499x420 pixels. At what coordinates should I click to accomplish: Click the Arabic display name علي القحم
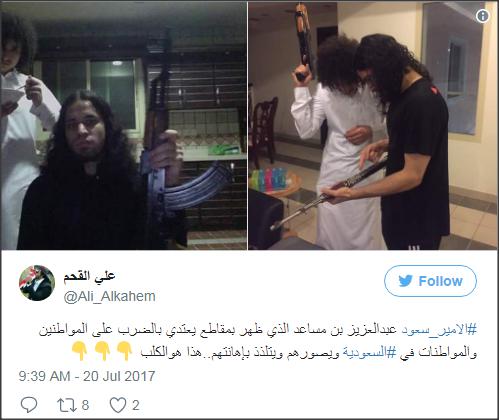(x=89, y=276)
